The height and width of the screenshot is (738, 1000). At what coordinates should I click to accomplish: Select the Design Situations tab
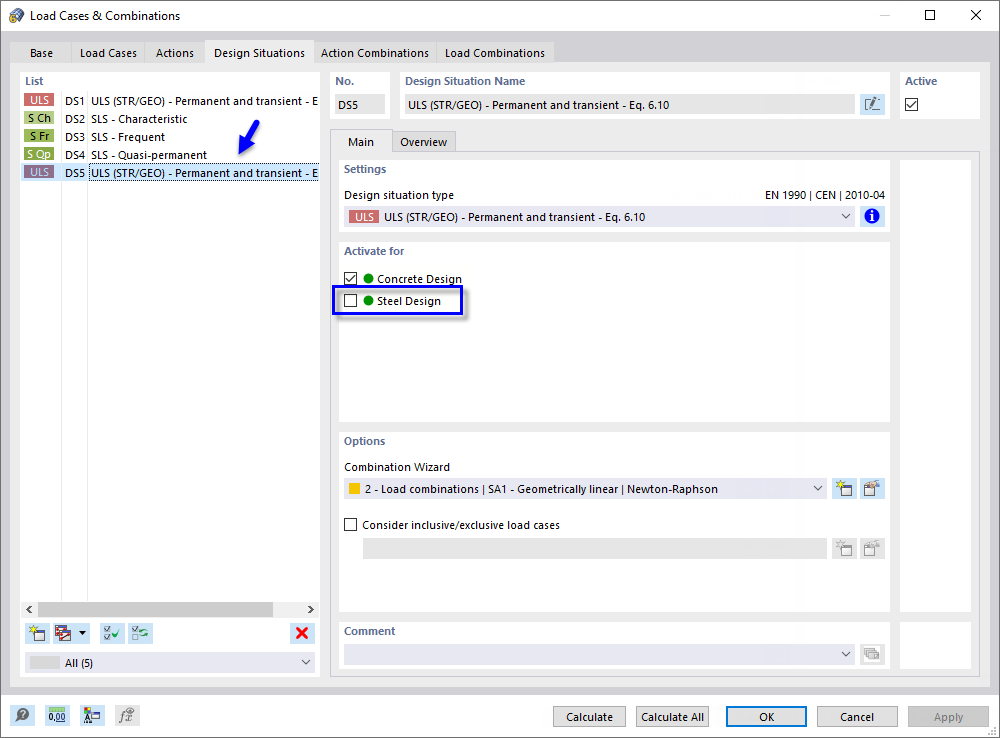point(260,53)
